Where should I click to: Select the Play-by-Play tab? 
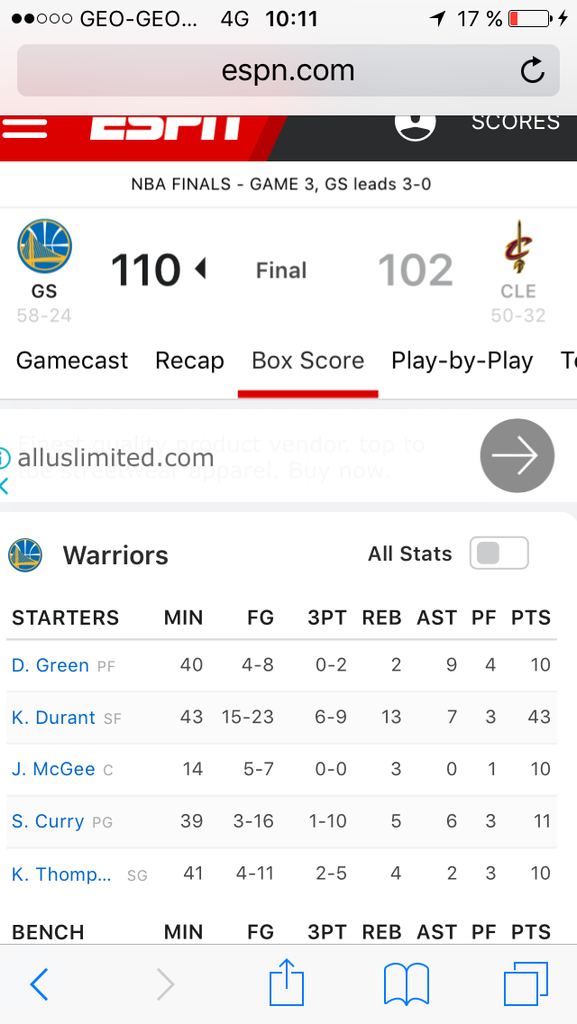point(462,360)
